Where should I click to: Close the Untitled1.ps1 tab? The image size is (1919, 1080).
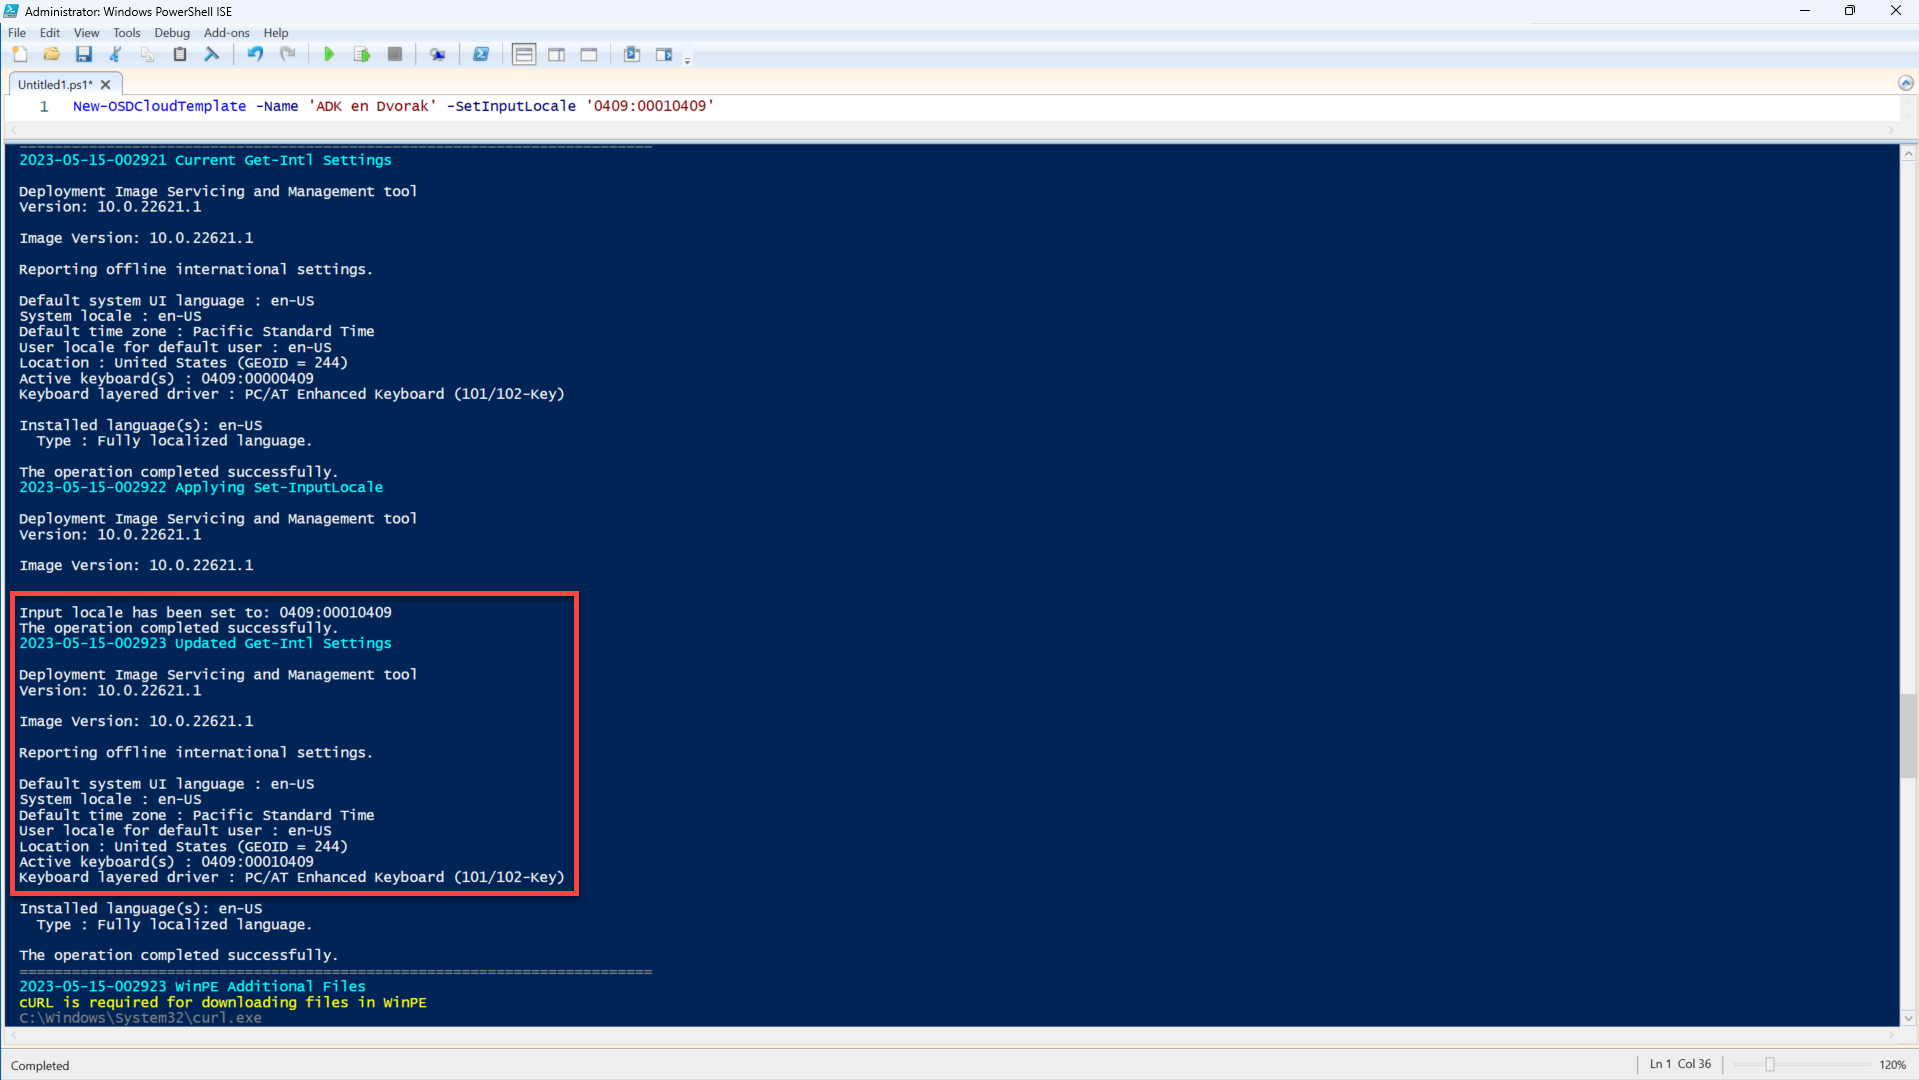point(106,85)
